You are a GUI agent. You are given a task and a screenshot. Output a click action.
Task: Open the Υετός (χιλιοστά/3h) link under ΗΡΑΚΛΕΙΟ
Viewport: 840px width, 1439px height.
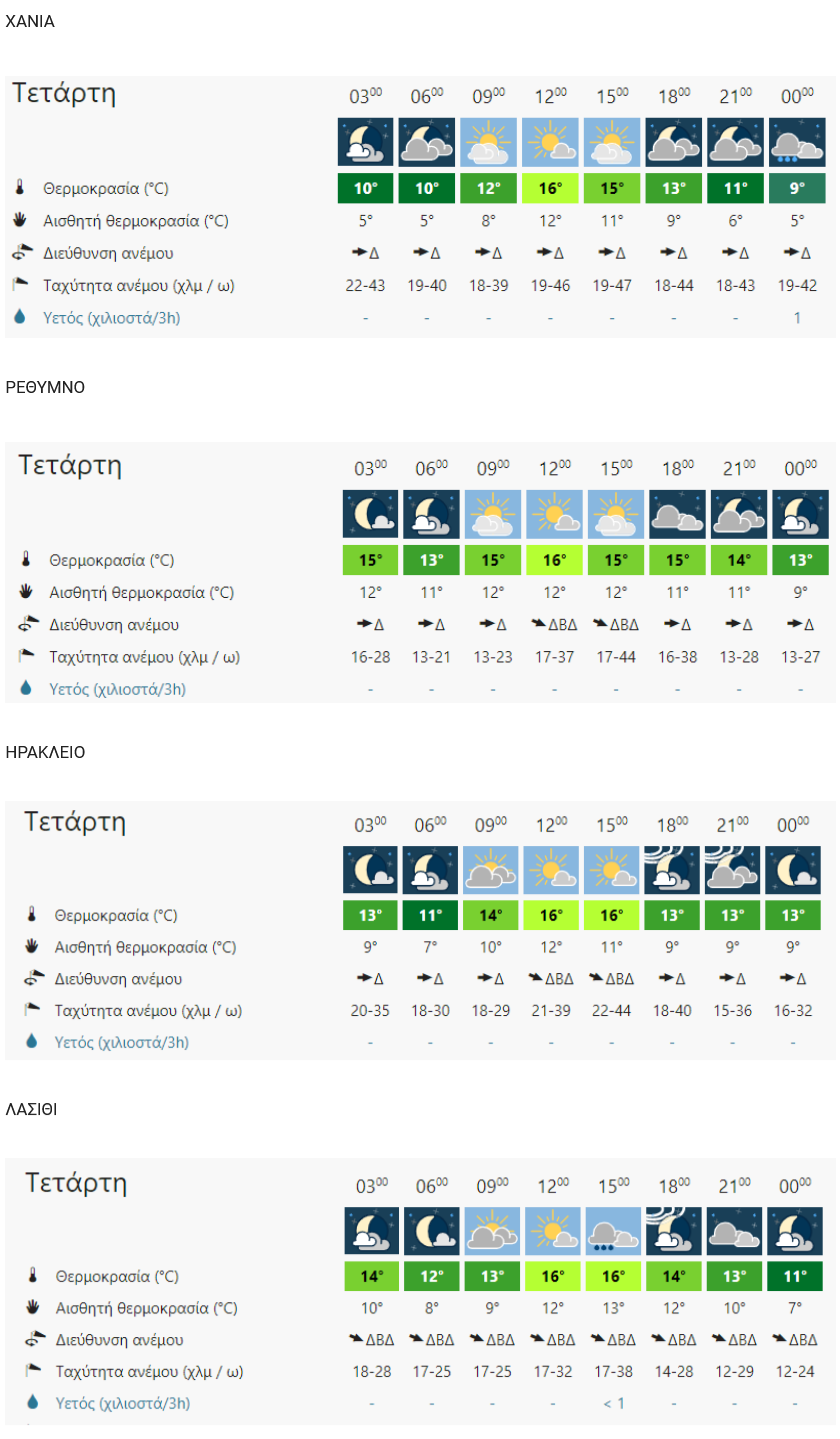coord(121,1043)
